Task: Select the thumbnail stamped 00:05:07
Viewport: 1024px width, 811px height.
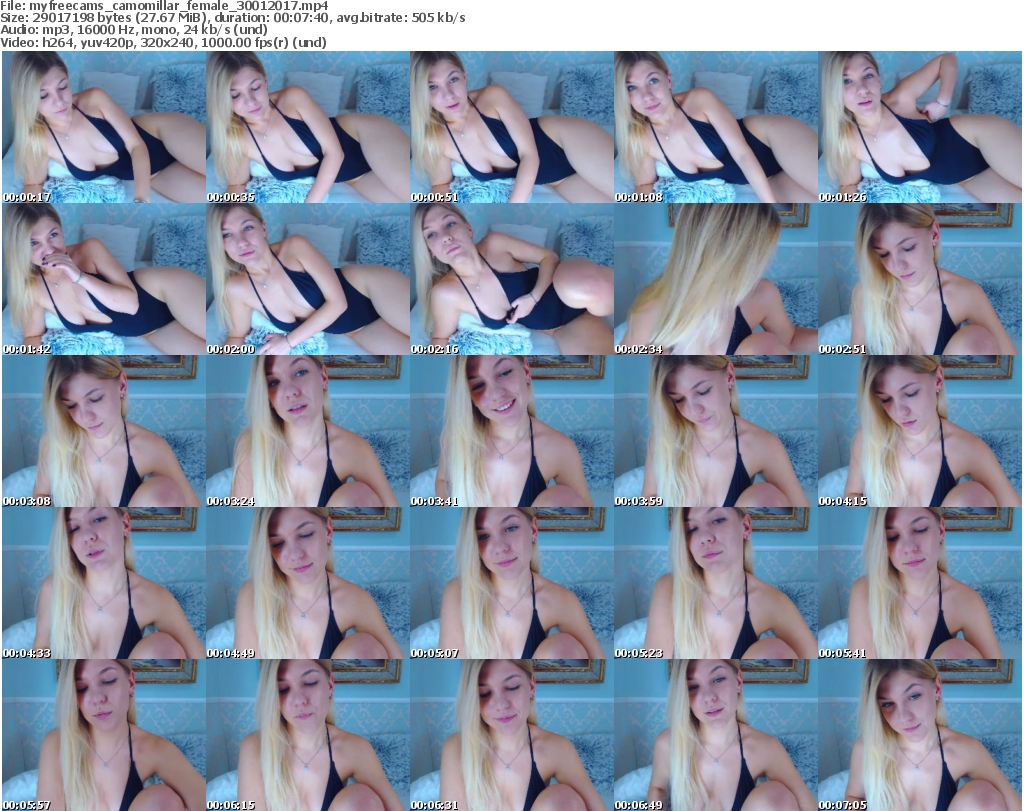Action: click(511, 584)
